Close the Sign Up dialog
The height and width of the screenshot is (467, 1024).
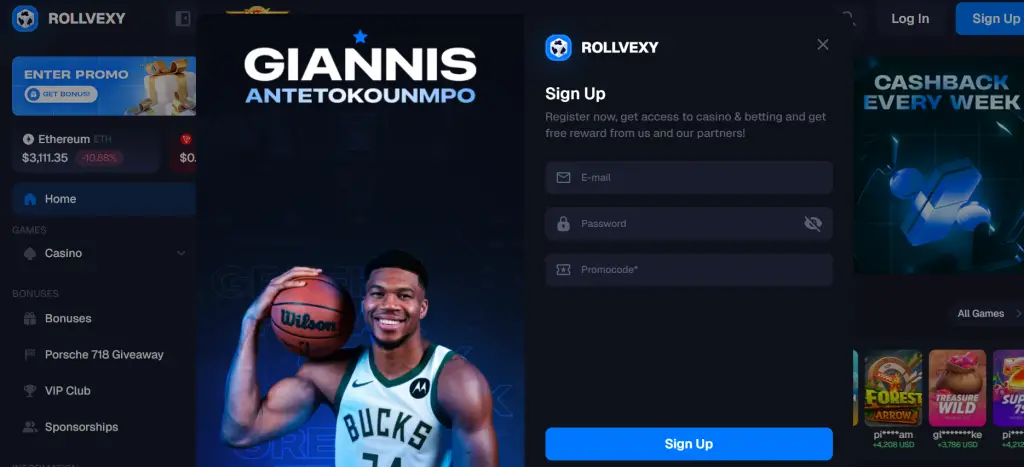click(823, 44)
